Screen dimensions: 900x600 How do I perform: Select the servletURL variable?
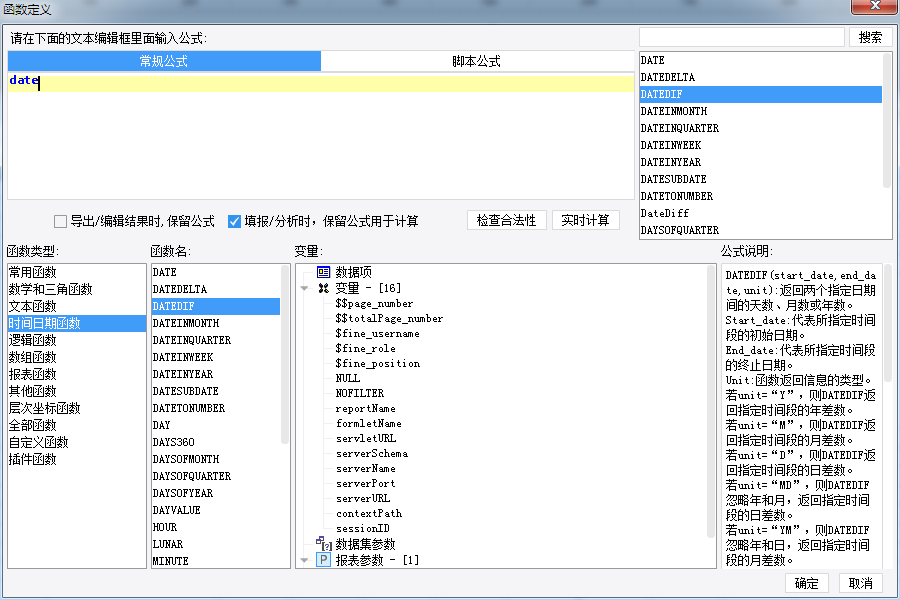[x=366, y=438]
